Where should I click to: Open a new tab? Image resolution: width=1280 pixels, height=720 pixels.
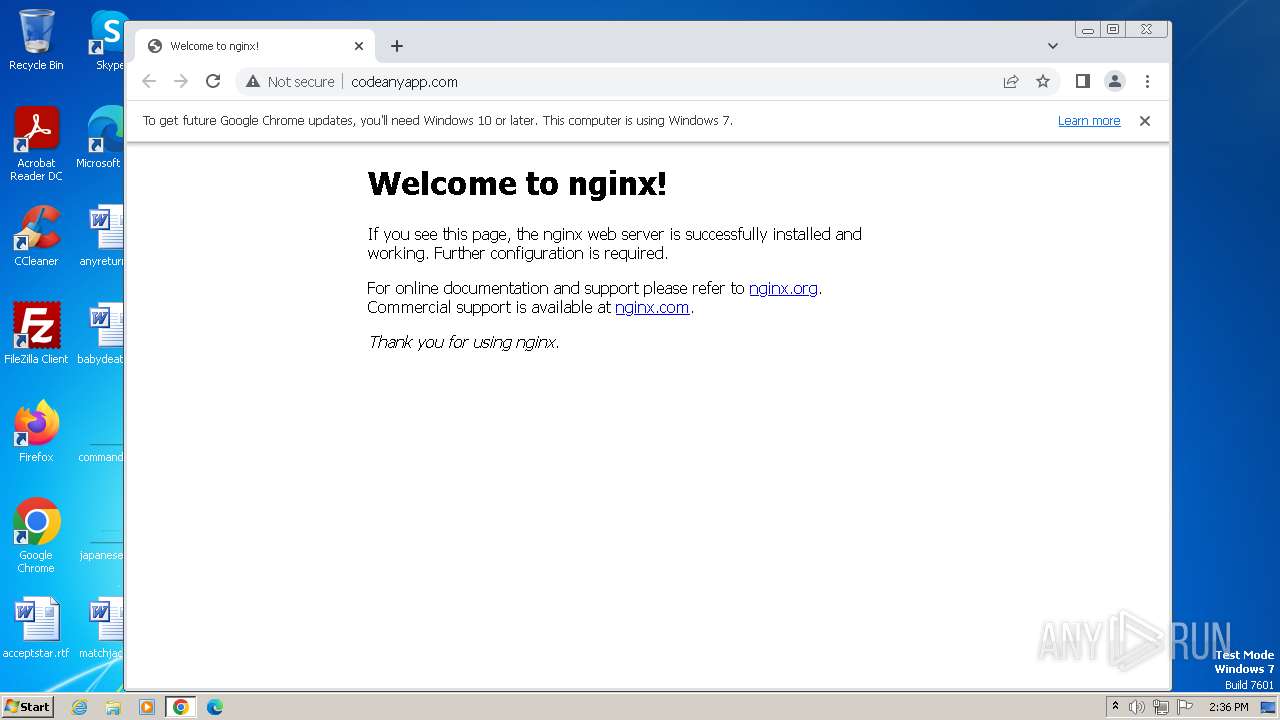(x=397, y=46)
